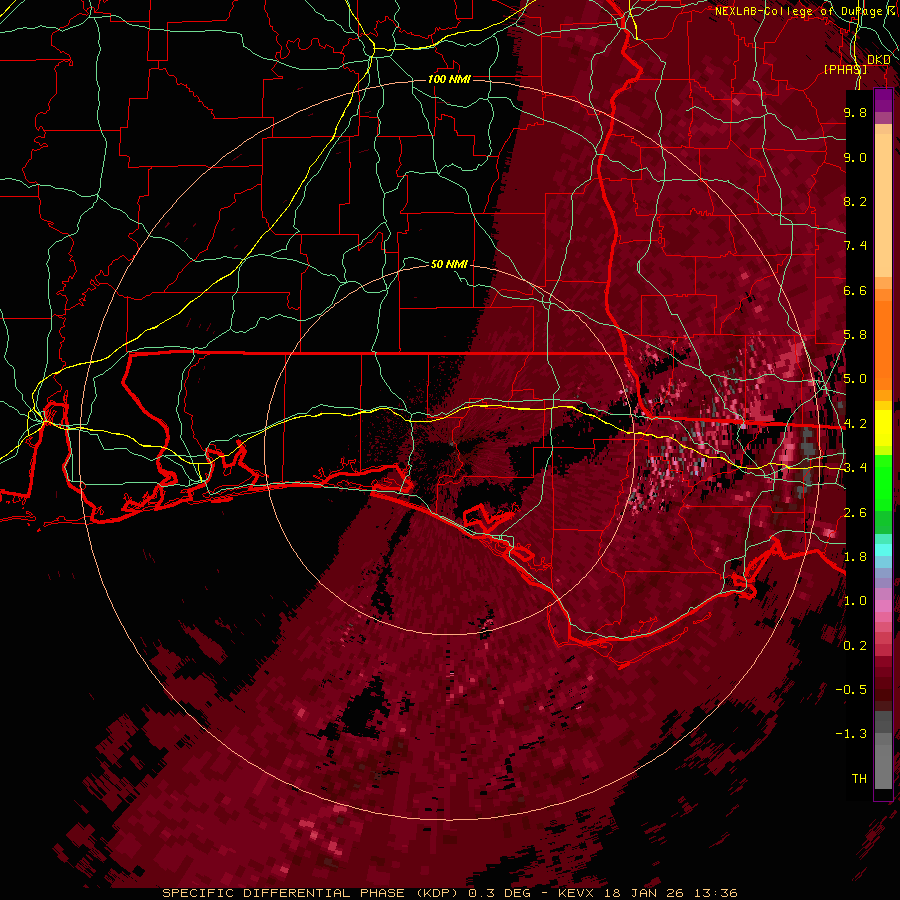Click the "4.2" scale value
This screenshot has height=900, width=900.
click(x=855, y=424)
